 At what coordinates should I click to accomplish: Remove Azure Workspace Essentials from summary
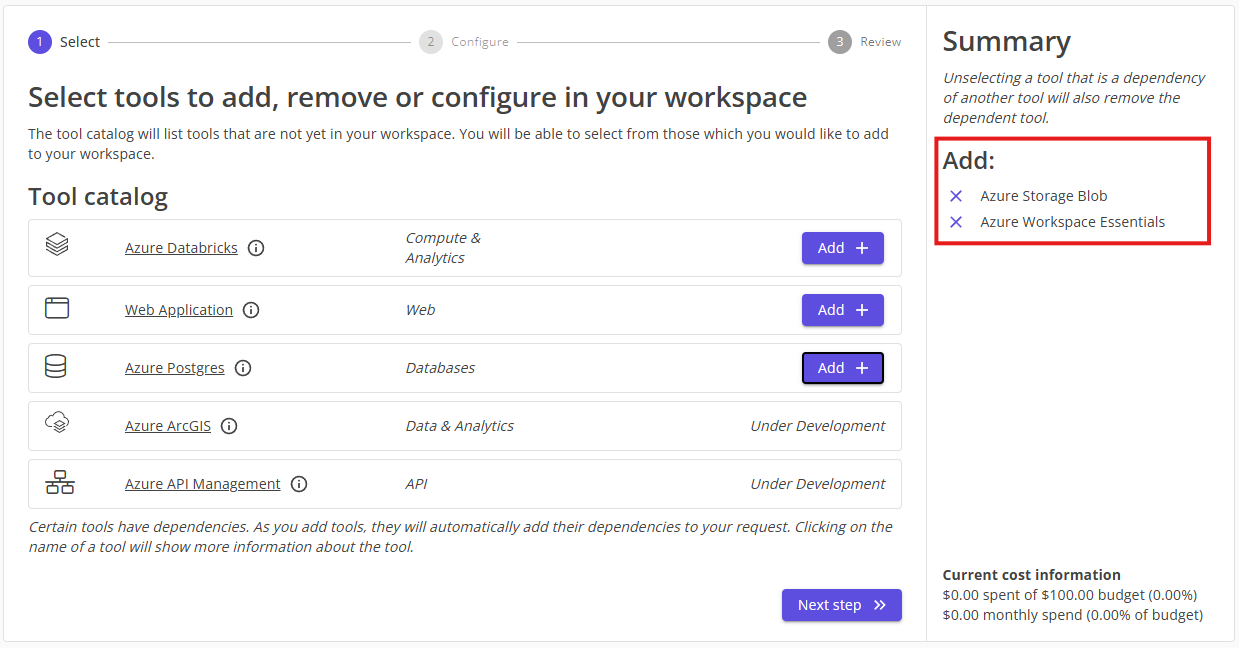pos(956,222)
